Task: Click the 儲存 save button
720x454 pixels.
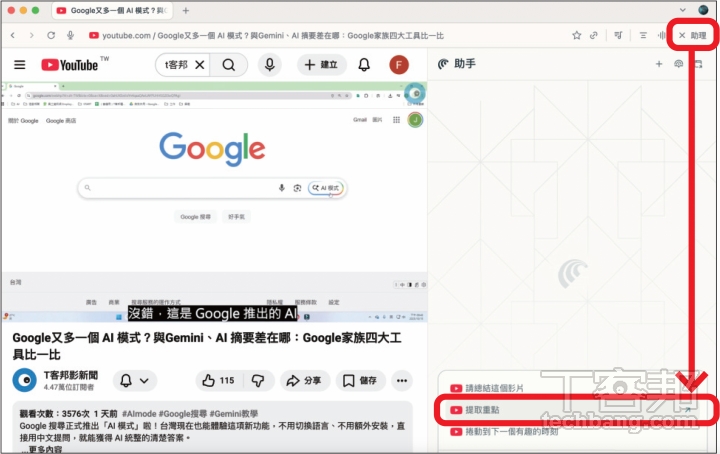Action: click(x=360, y=381)
